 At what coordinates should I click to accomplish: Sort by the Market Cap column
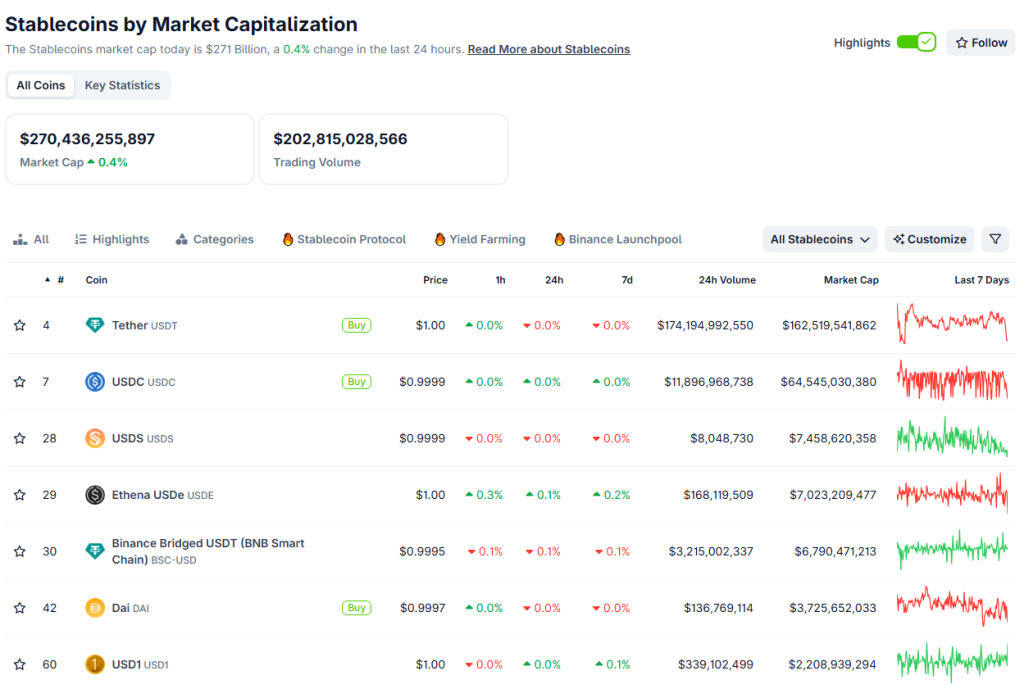(x=851, y=280)
